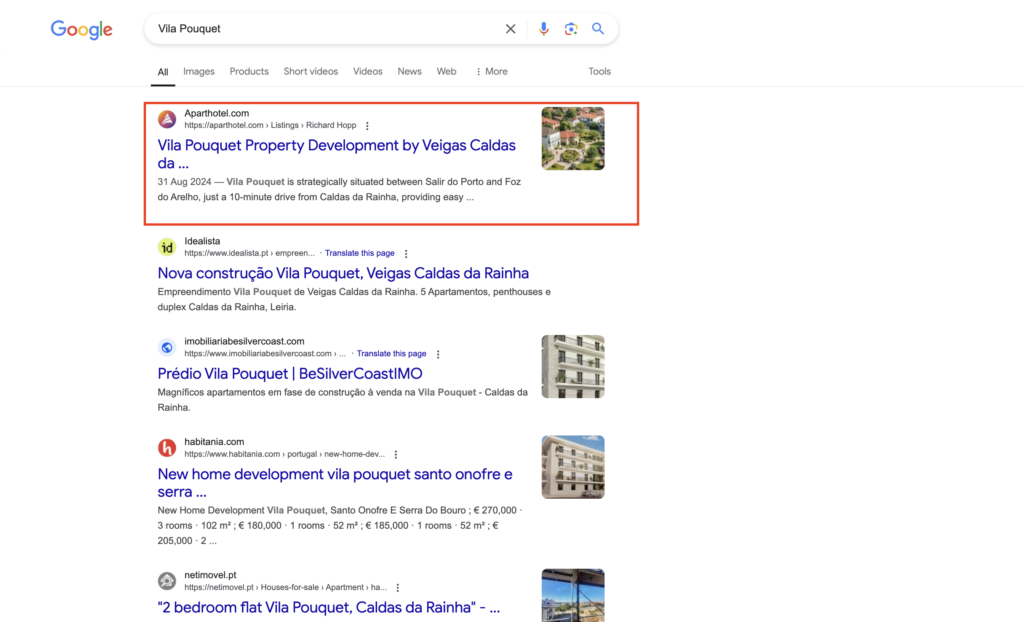Click the habitania.com portugal new-home-dev breadcrumb
Viewport: 1024px width, 622px height.
tap(284, 454)
